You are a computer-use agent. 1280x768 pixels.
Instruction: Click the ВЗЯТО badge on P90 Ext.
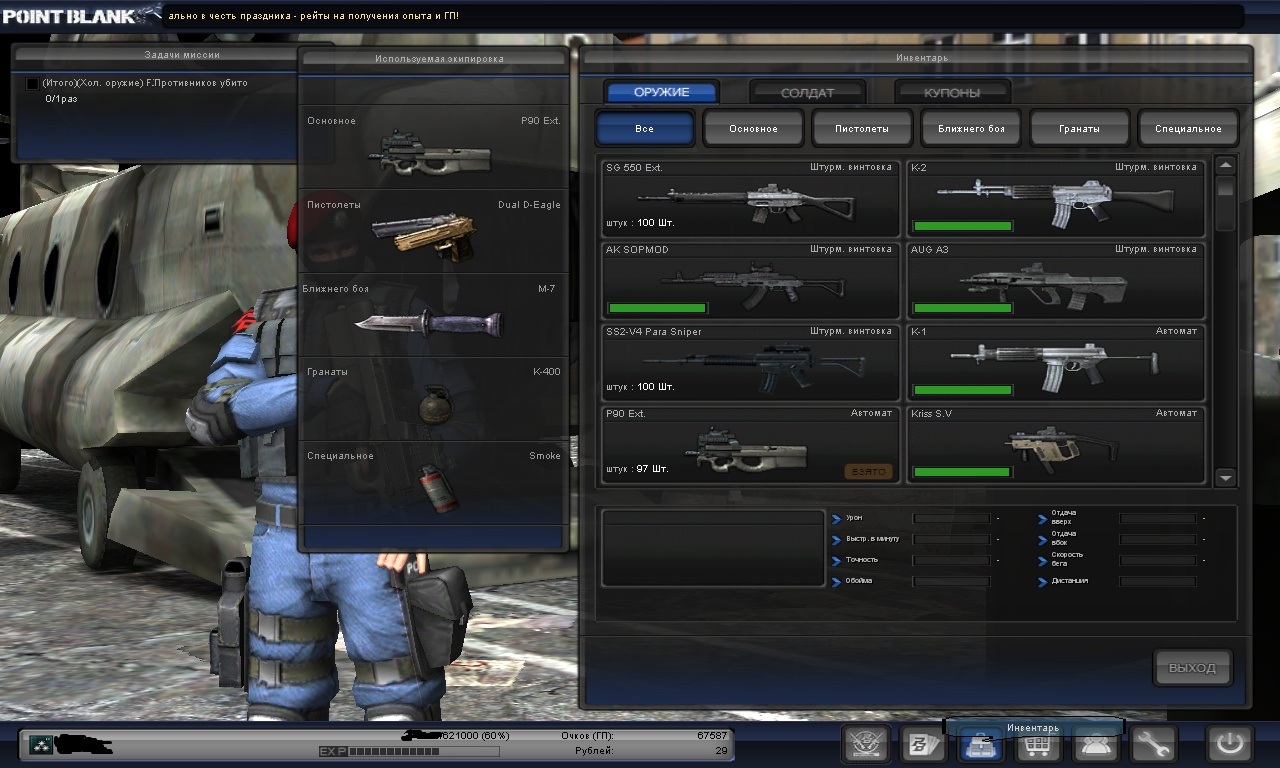click(868, 471)
